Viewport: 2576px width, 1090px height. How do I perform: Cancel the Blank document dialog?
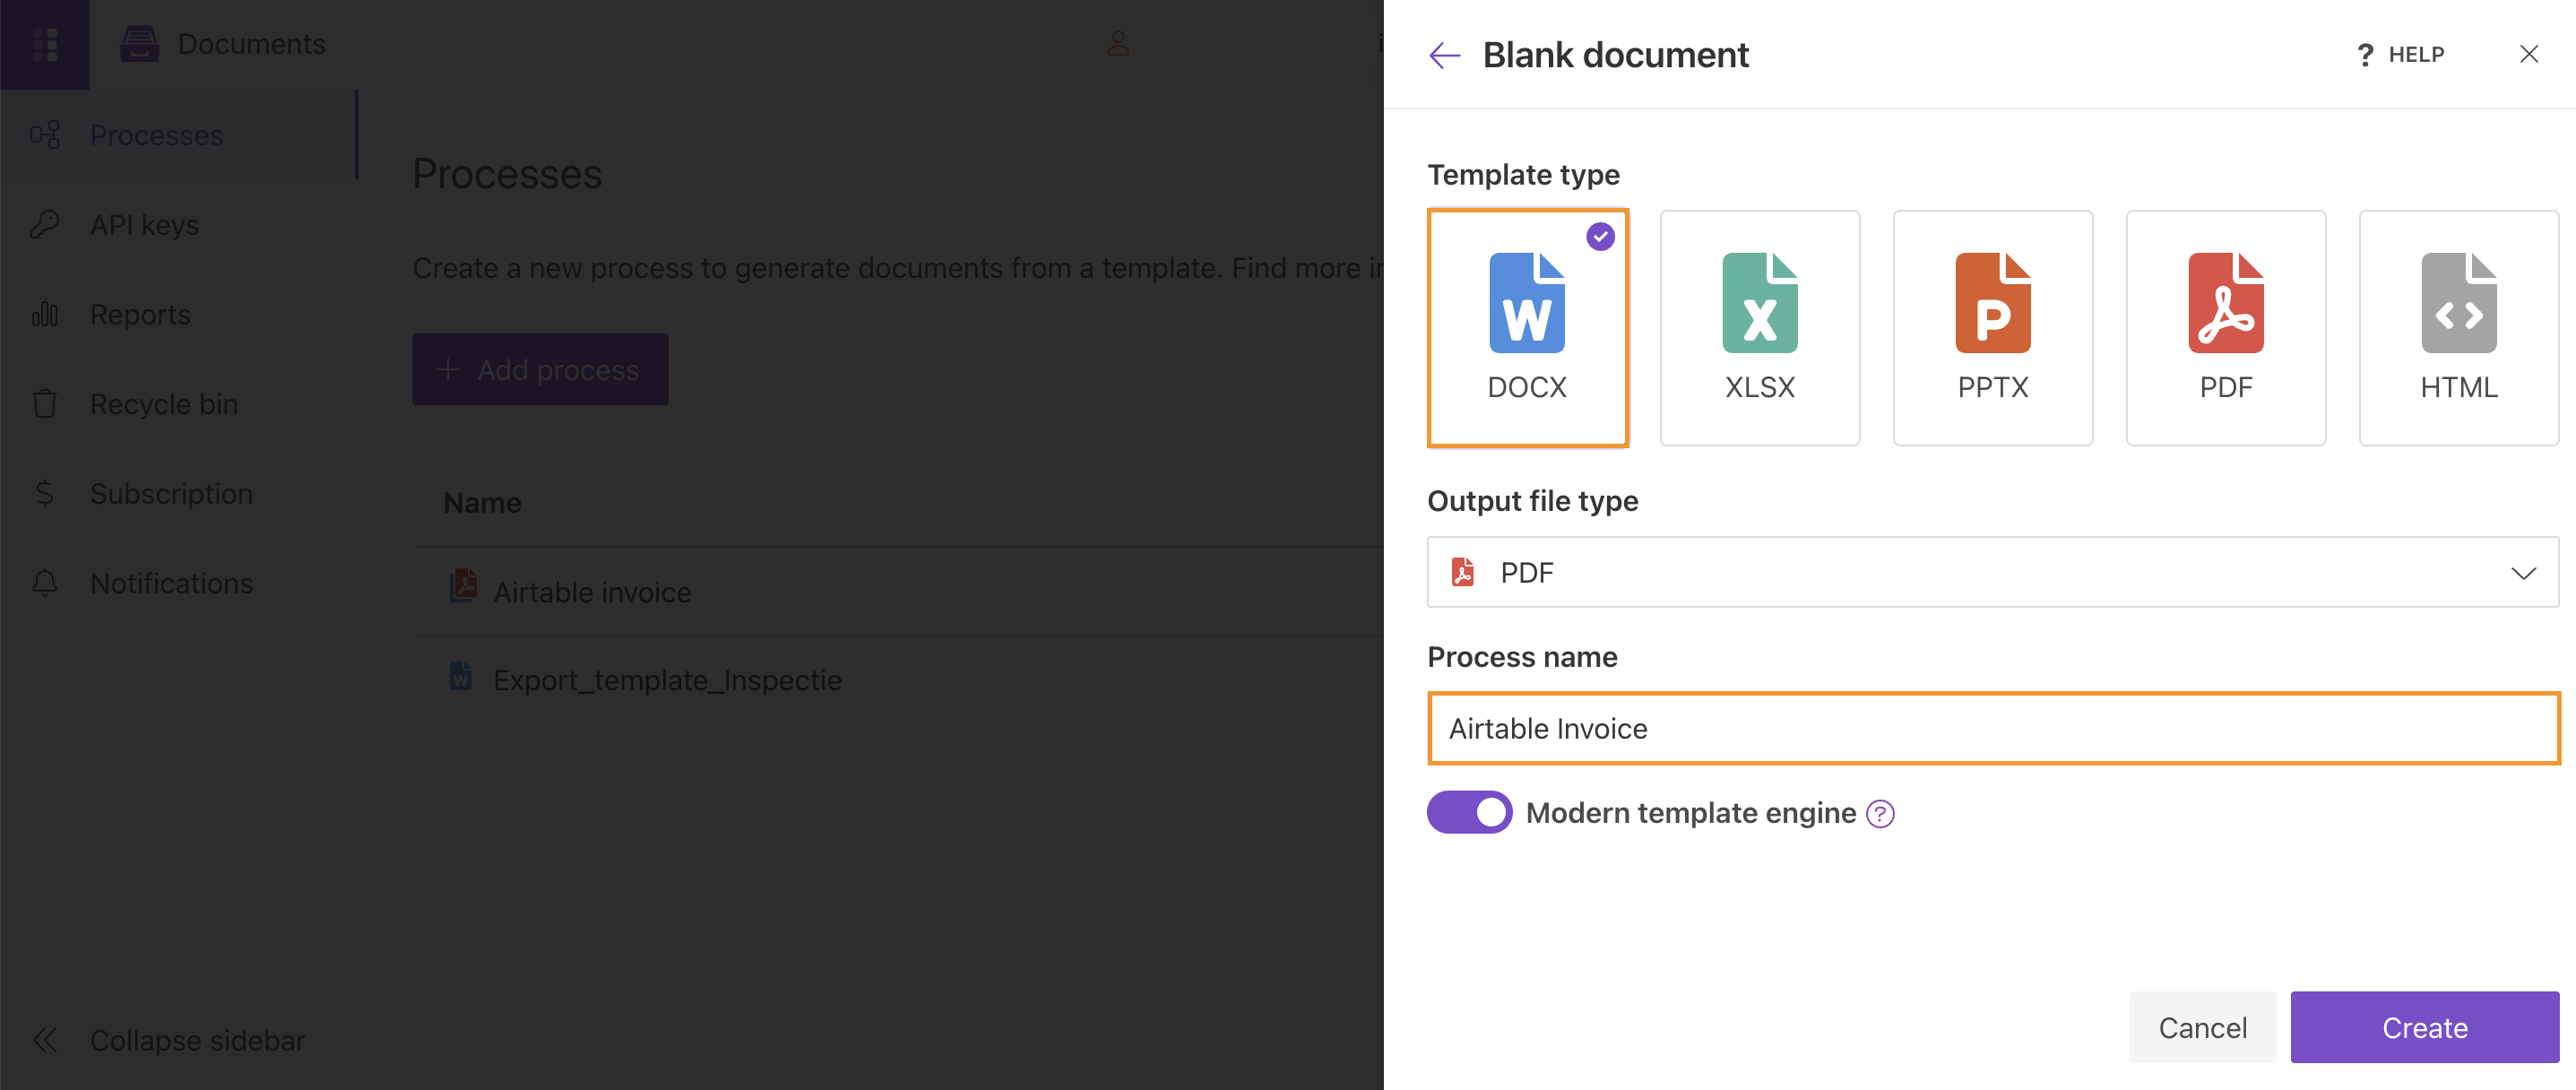point(2202,1027)
